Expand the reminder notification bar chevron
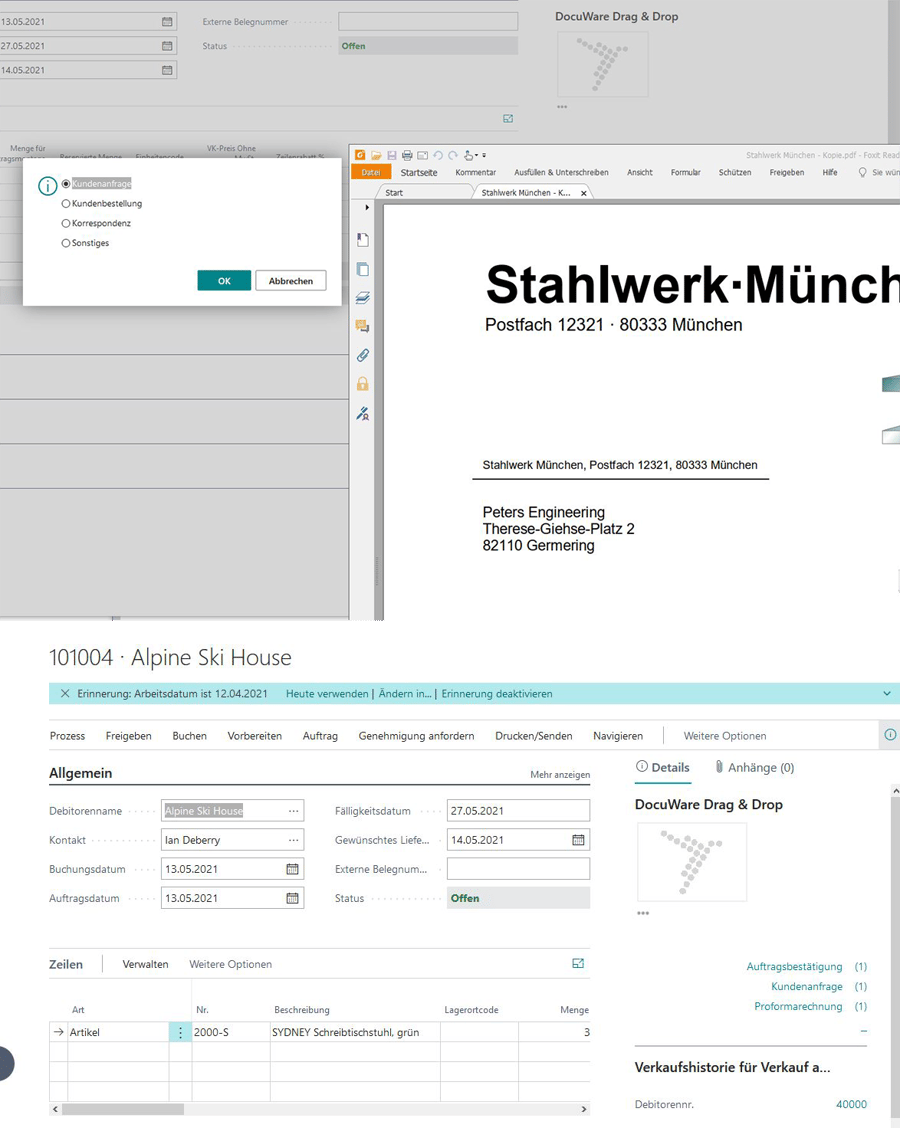900x1128 pixels. tap(886, 693)
